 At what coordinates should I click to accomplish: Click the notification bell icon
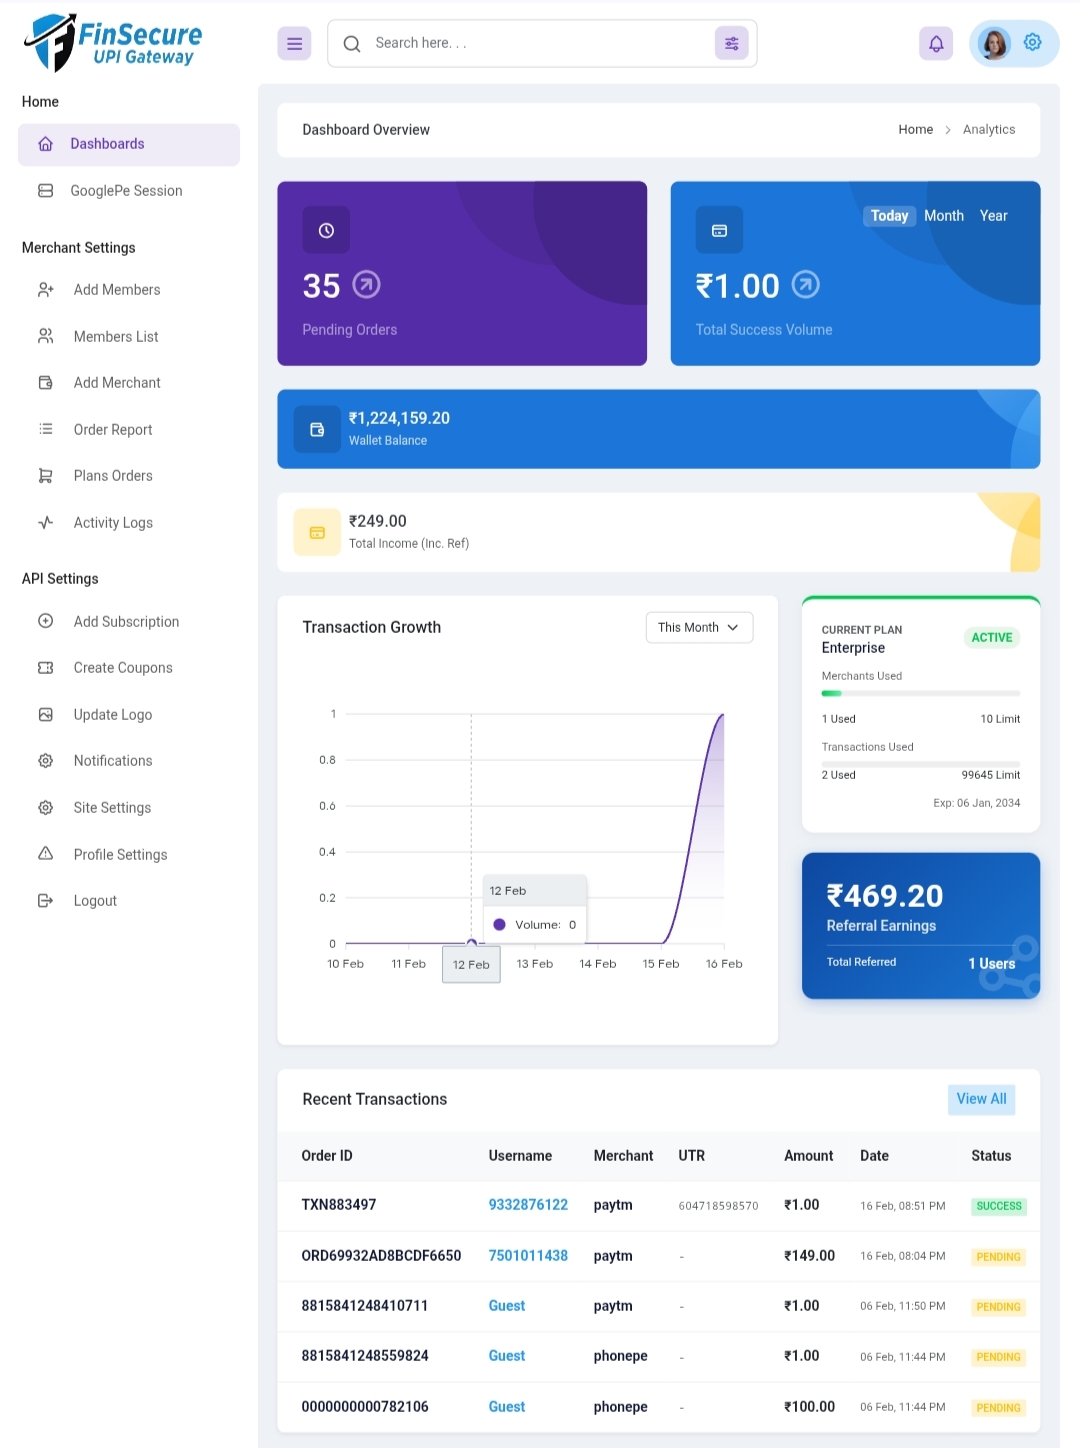click(936, 44)
